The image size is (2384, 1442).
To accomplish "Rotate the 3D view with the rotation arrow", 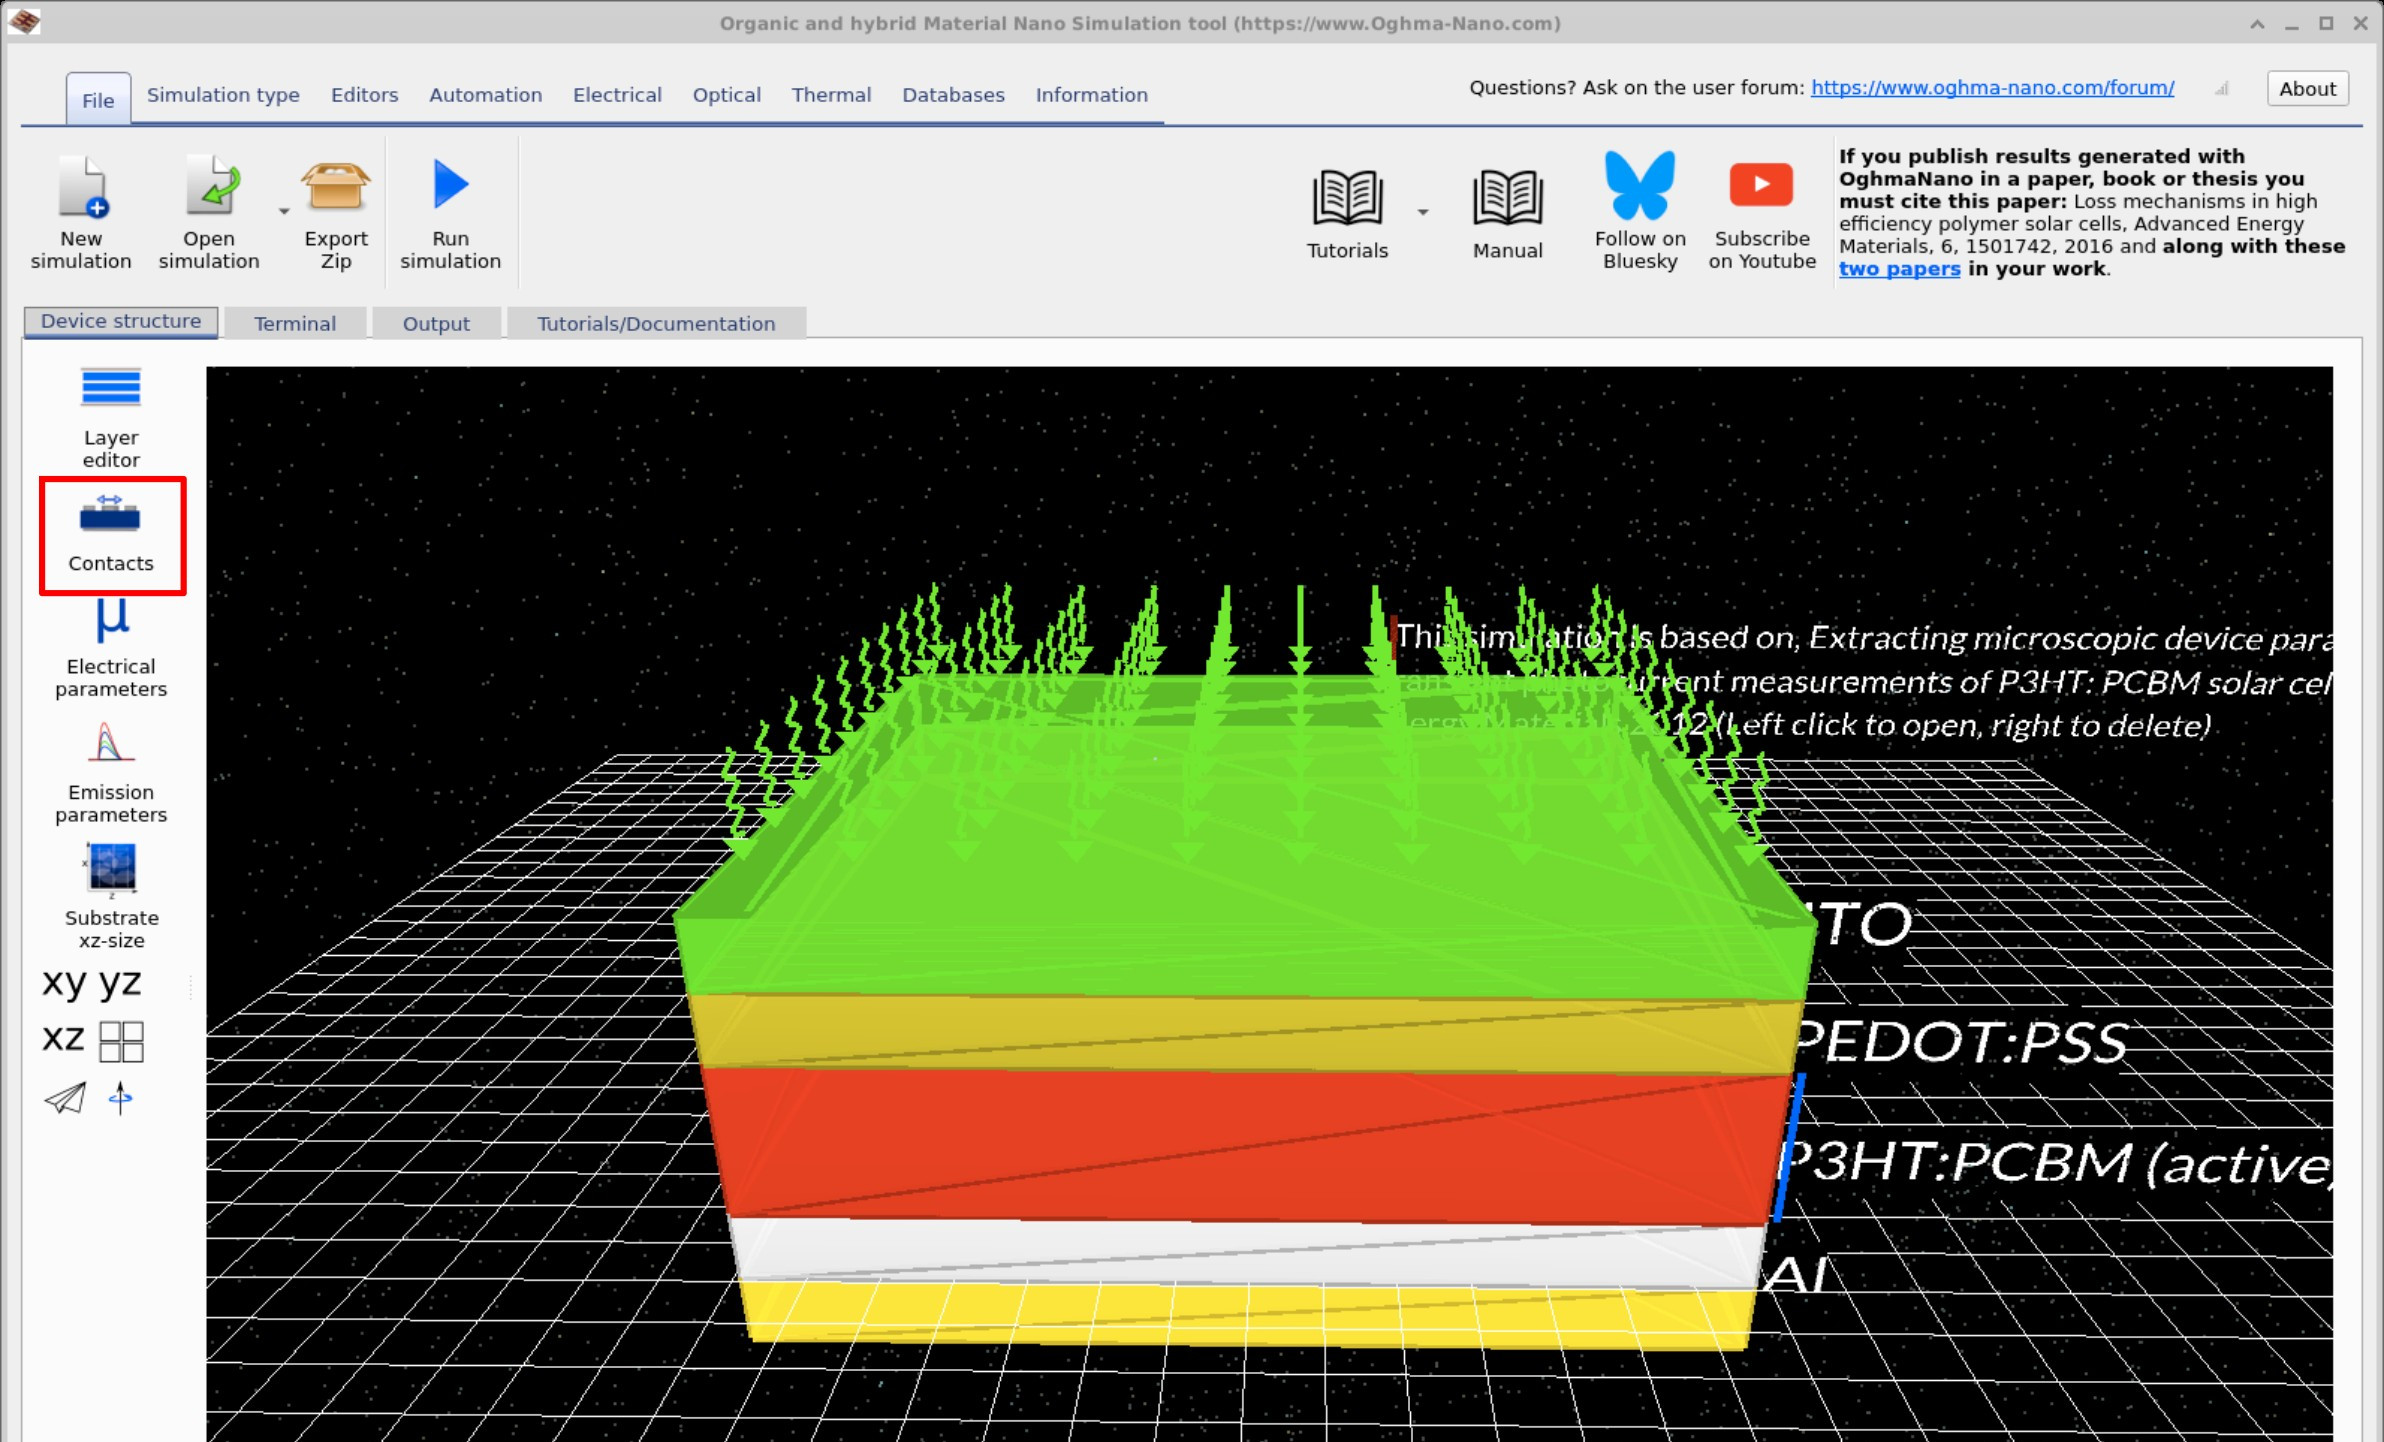I will pyautogui.click(x=120, y=1099).
